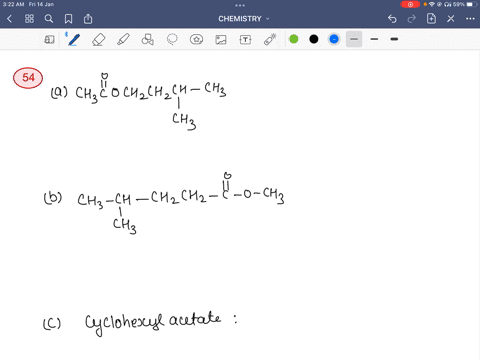
Task: Choose the green pen color
Action: pos(294,39)
